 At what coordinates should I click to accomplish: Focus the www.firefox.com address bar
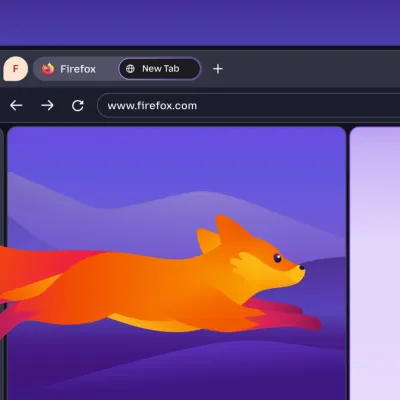click(249, 106)
